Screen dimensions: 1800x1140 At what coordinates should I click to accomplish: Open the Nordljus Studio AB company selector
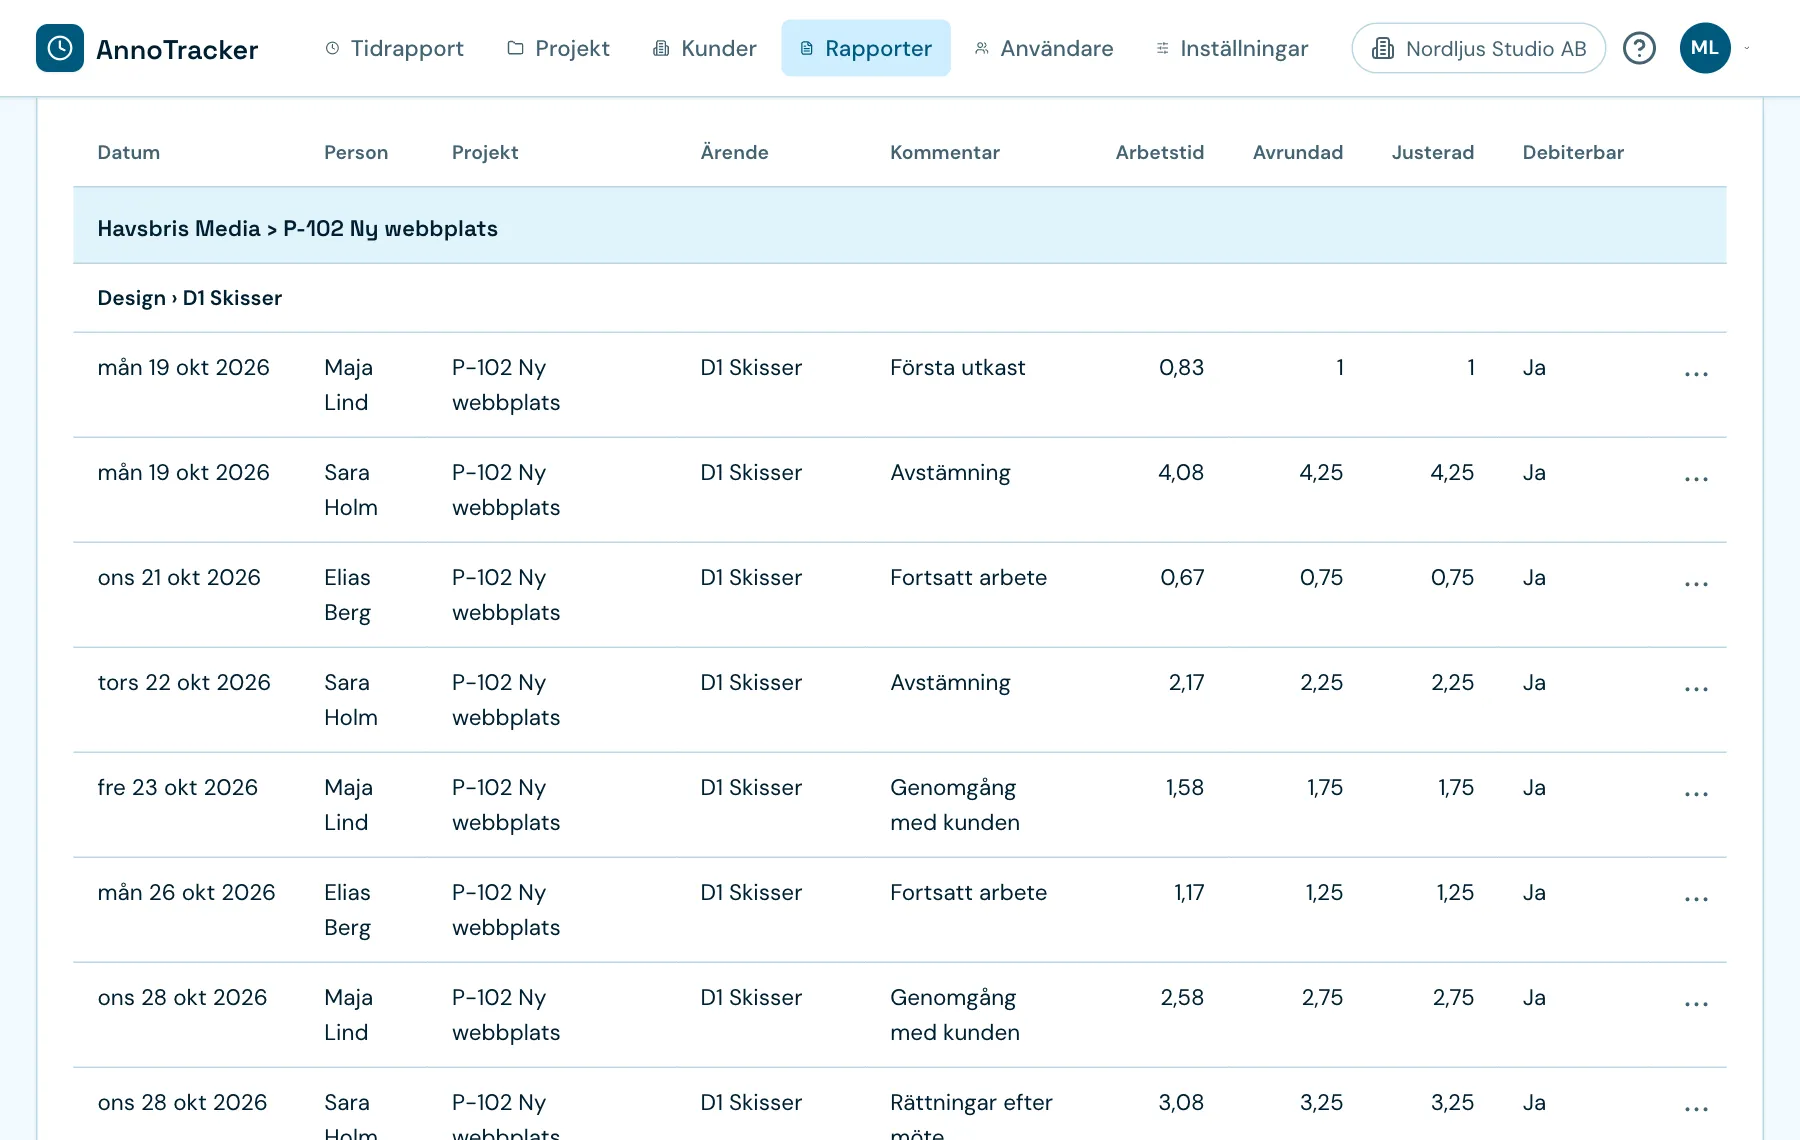(1478, 48)
